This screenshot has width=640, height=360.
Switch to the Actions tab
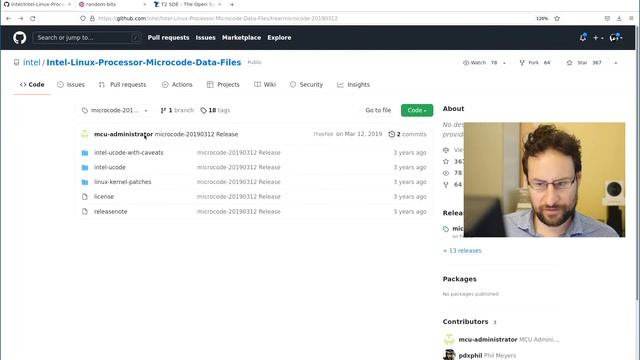[177, 84]
